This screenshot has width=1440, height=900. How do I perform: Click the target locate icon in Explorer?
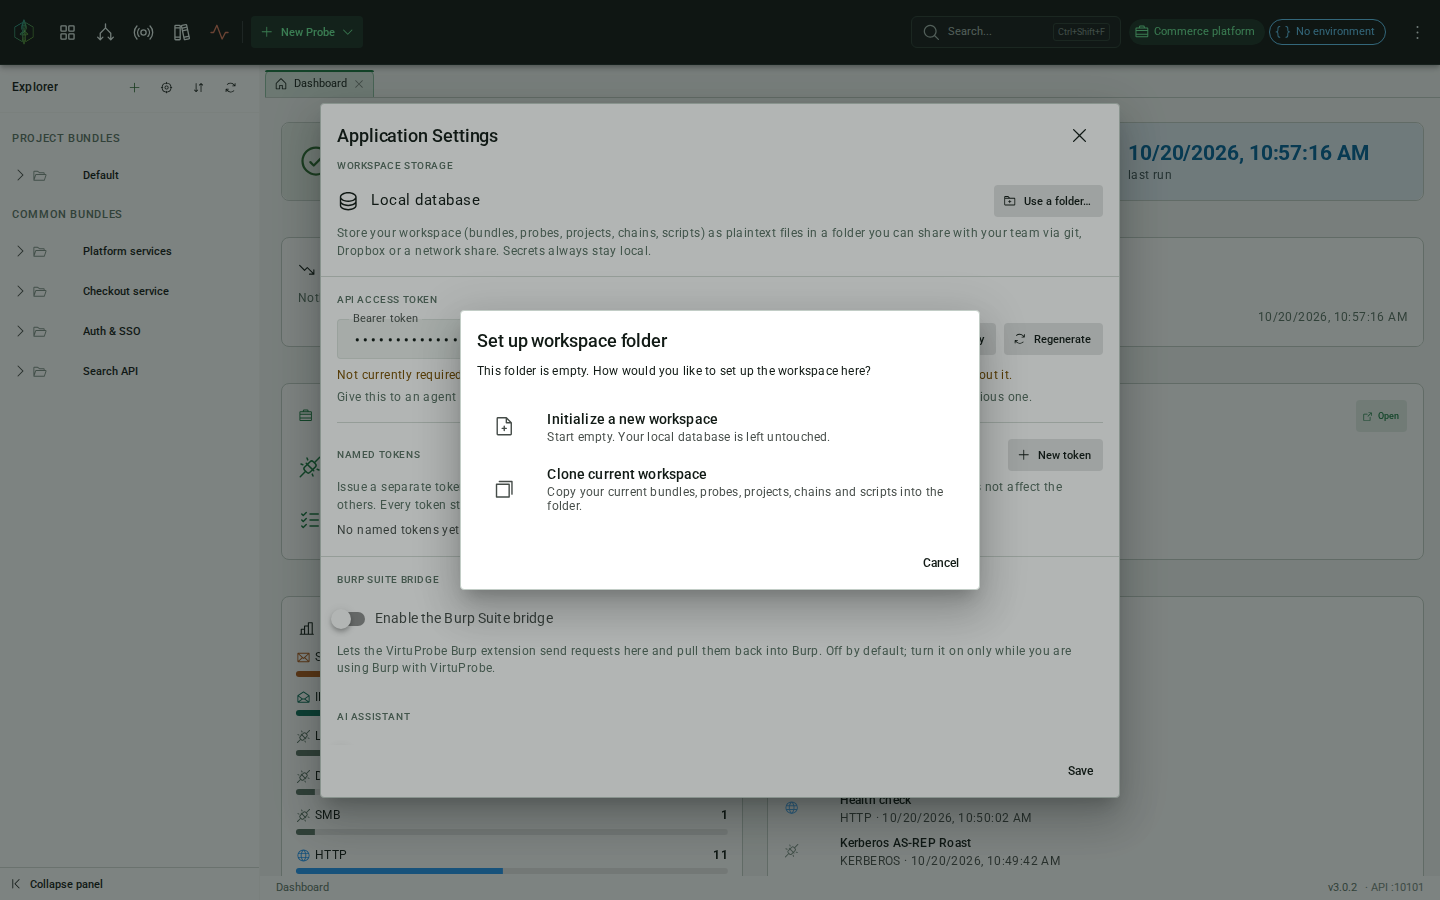pos(166,87)
